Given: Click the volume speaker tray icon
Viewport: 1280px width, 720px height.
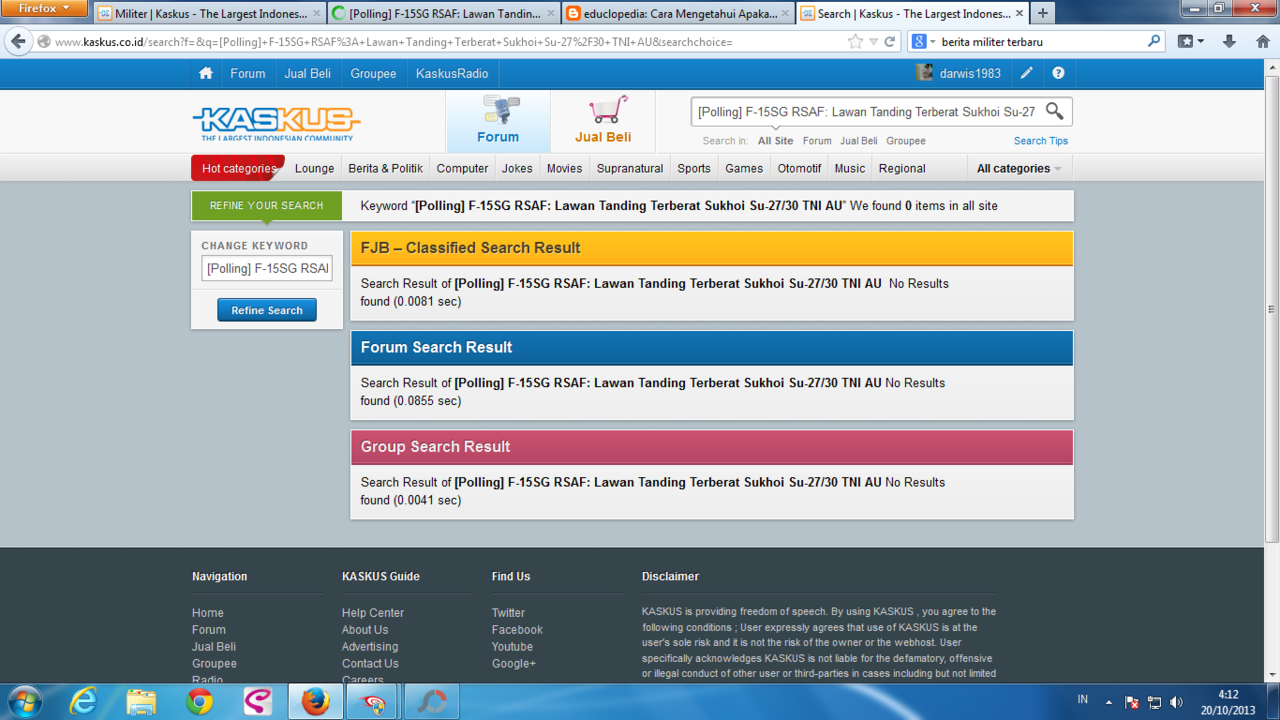Looking at the screenshot, I should coord(1176,702).
